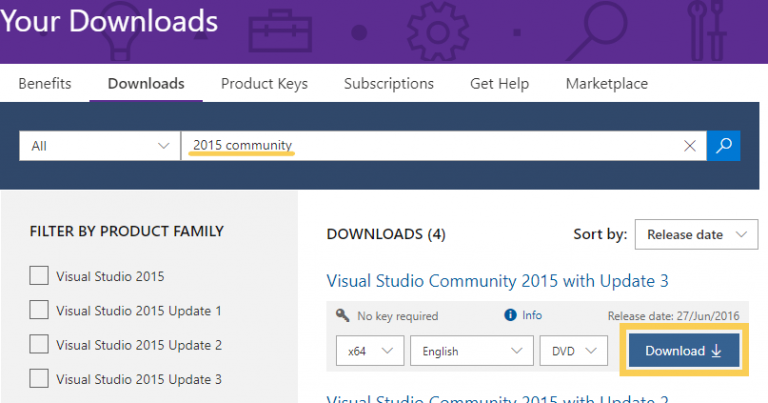
Task: Open the Marketplace tab
Action: click(606, 84)
